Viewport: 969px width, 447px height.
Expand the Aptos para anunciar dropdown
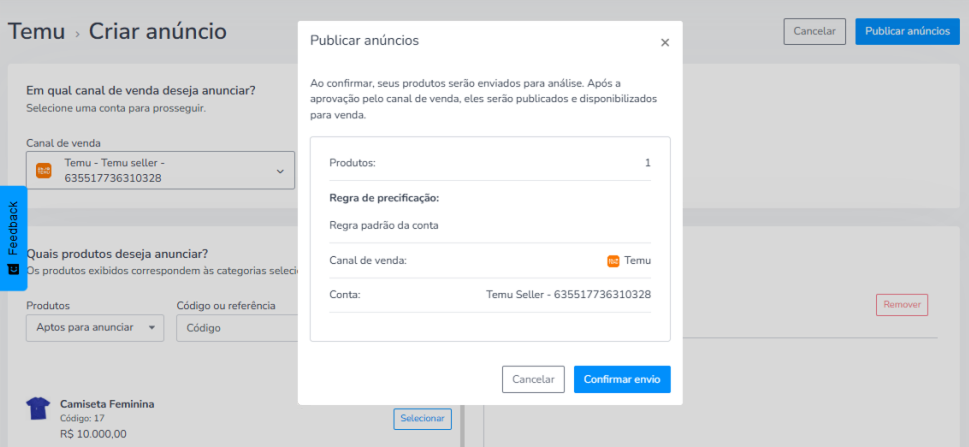tap(95, 328)
